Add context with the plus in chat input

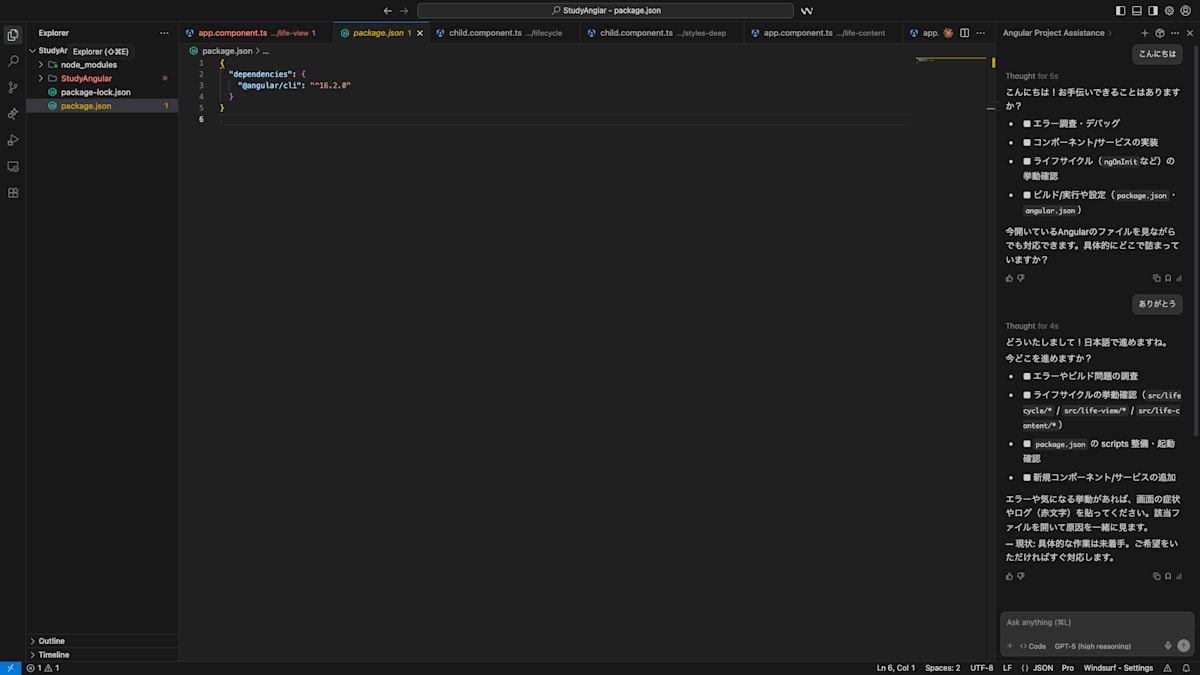[1010, 646]
